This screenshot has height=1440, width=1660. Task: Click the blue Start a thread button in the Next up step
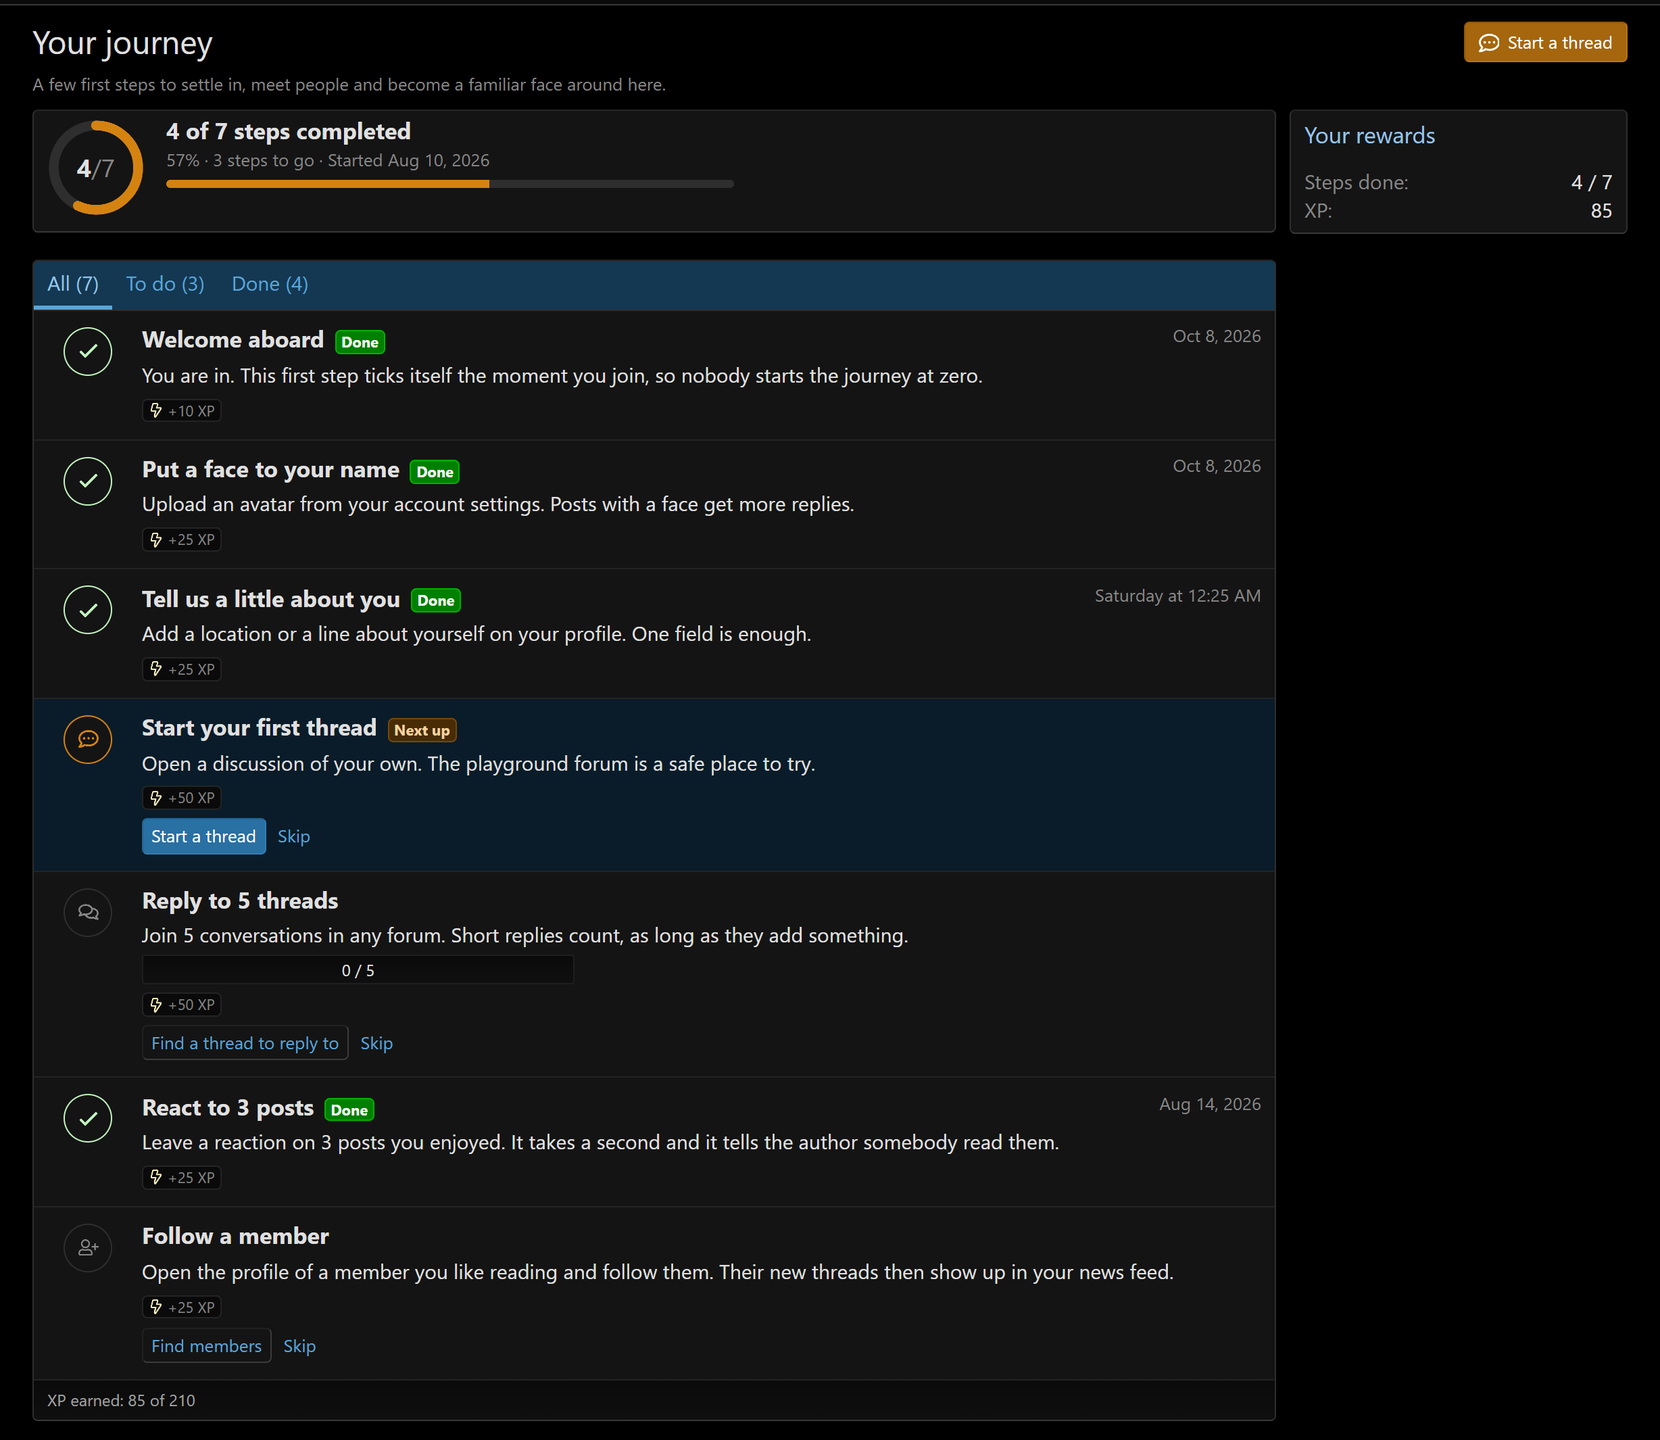[x=204, y=836]
